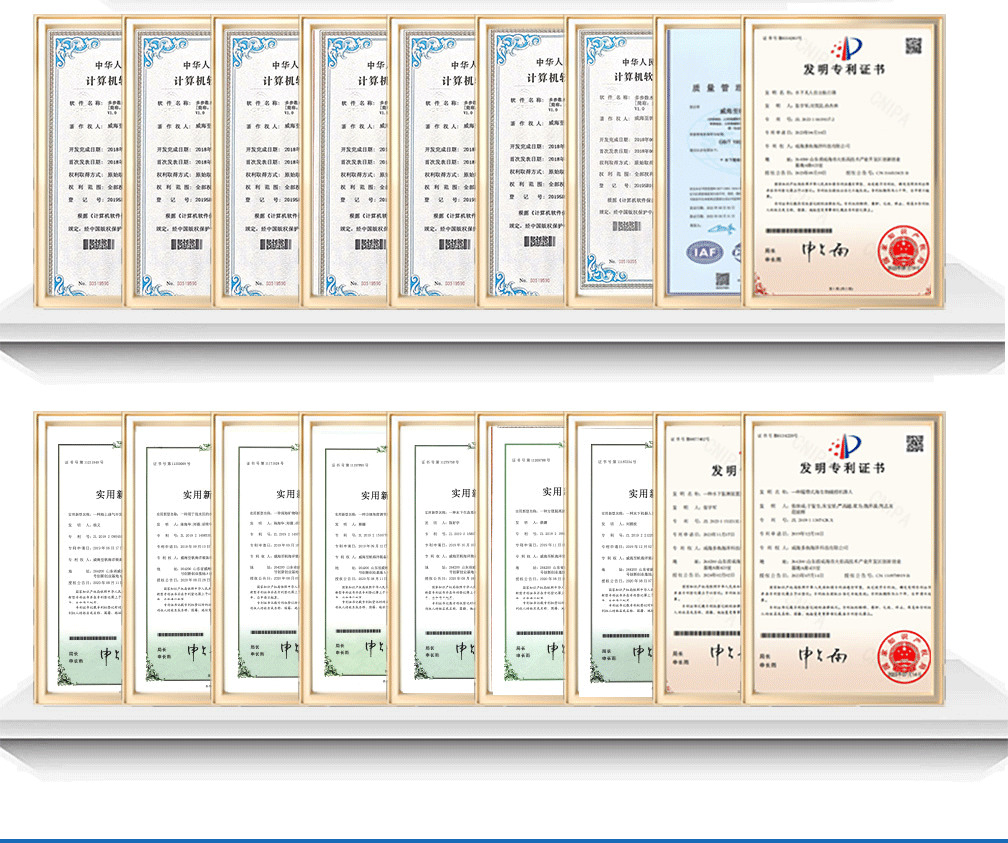Click the CNIPA logo above top-shelf 发明专利证书 title
The width and height of the screenshot is (1008, 843).
coord(846,49)
